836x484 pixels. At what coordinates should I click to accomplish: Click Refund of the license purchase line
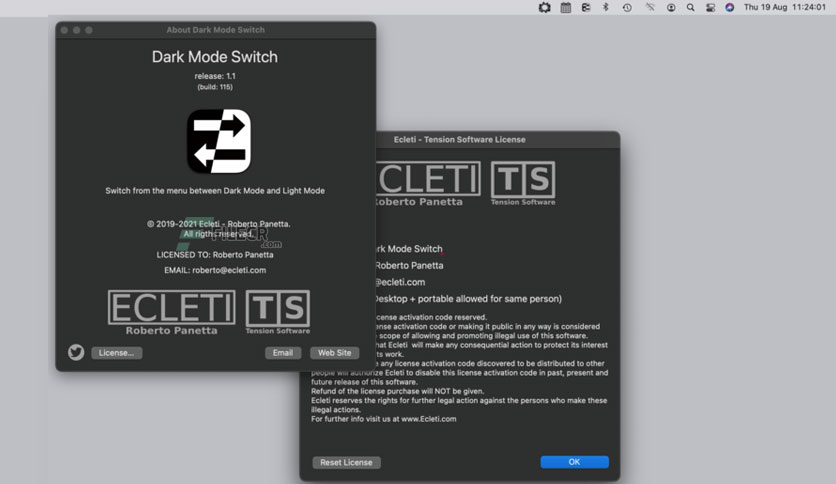tap(398, 391)
